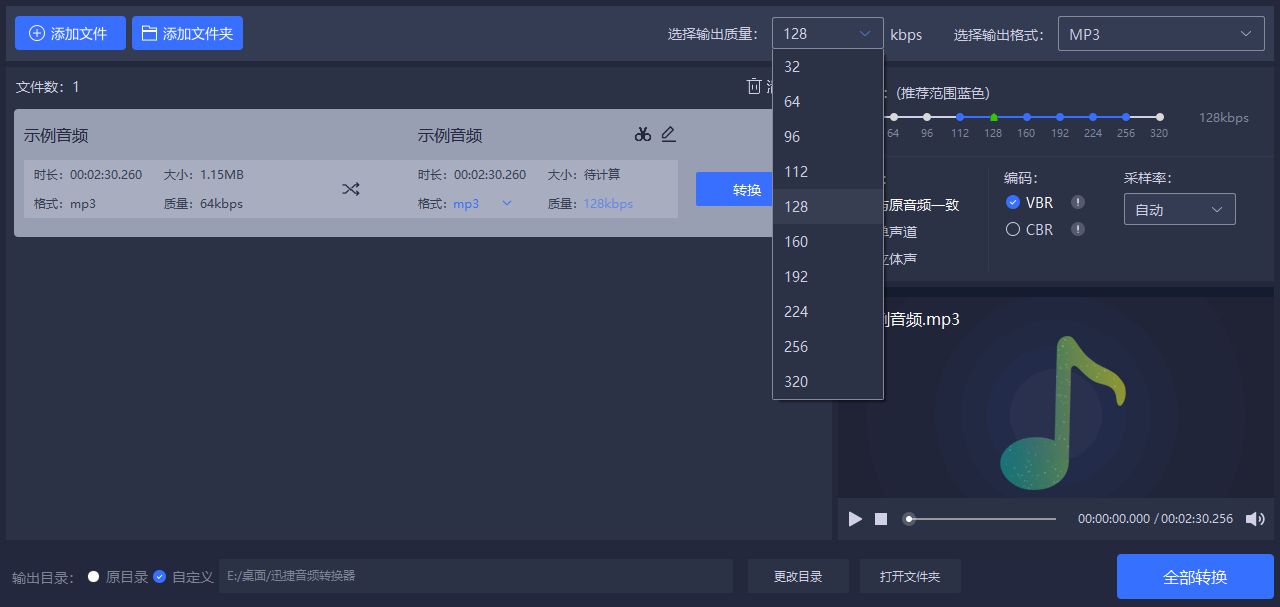
Task: Click the 添加文件 button
Action: tap(70, 33)
